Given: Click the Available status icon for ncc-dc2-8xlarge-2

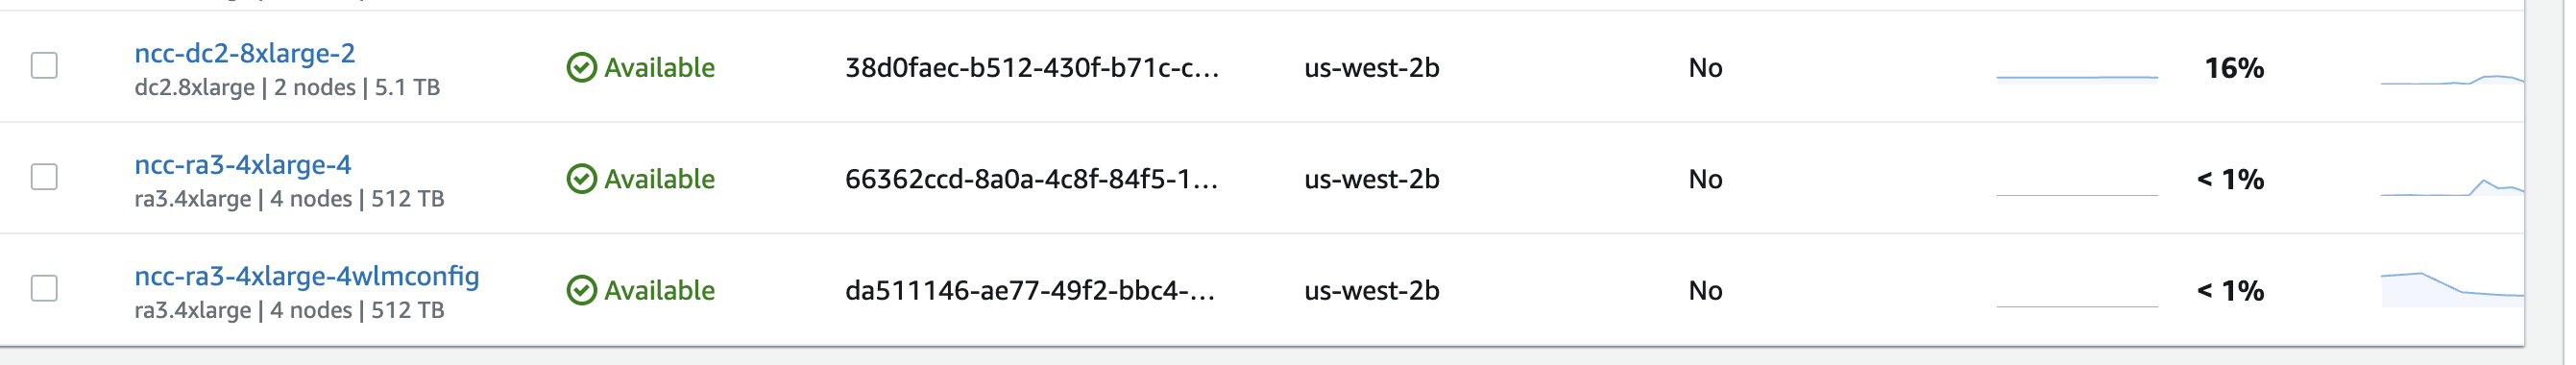Looking at the screenshot, I should tap(581, 68).
